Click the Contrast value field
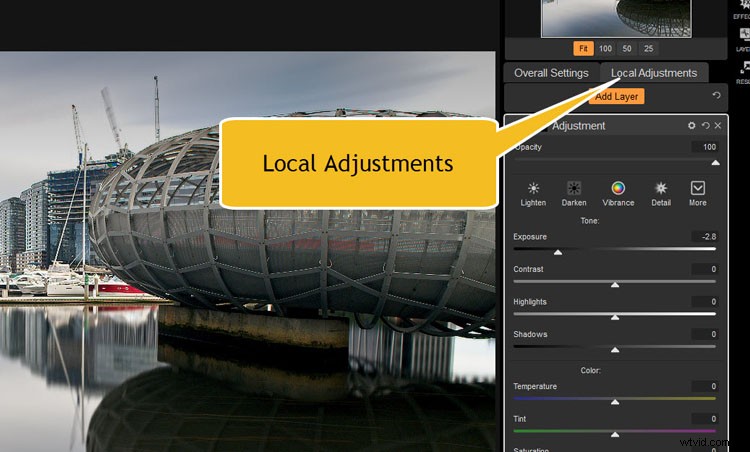 pyautogui.click(x=705, y=269)
